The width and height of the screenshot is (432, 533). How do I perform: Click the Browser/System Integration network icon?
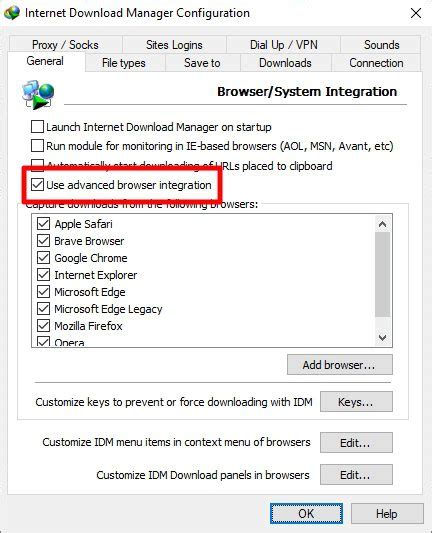38,95
